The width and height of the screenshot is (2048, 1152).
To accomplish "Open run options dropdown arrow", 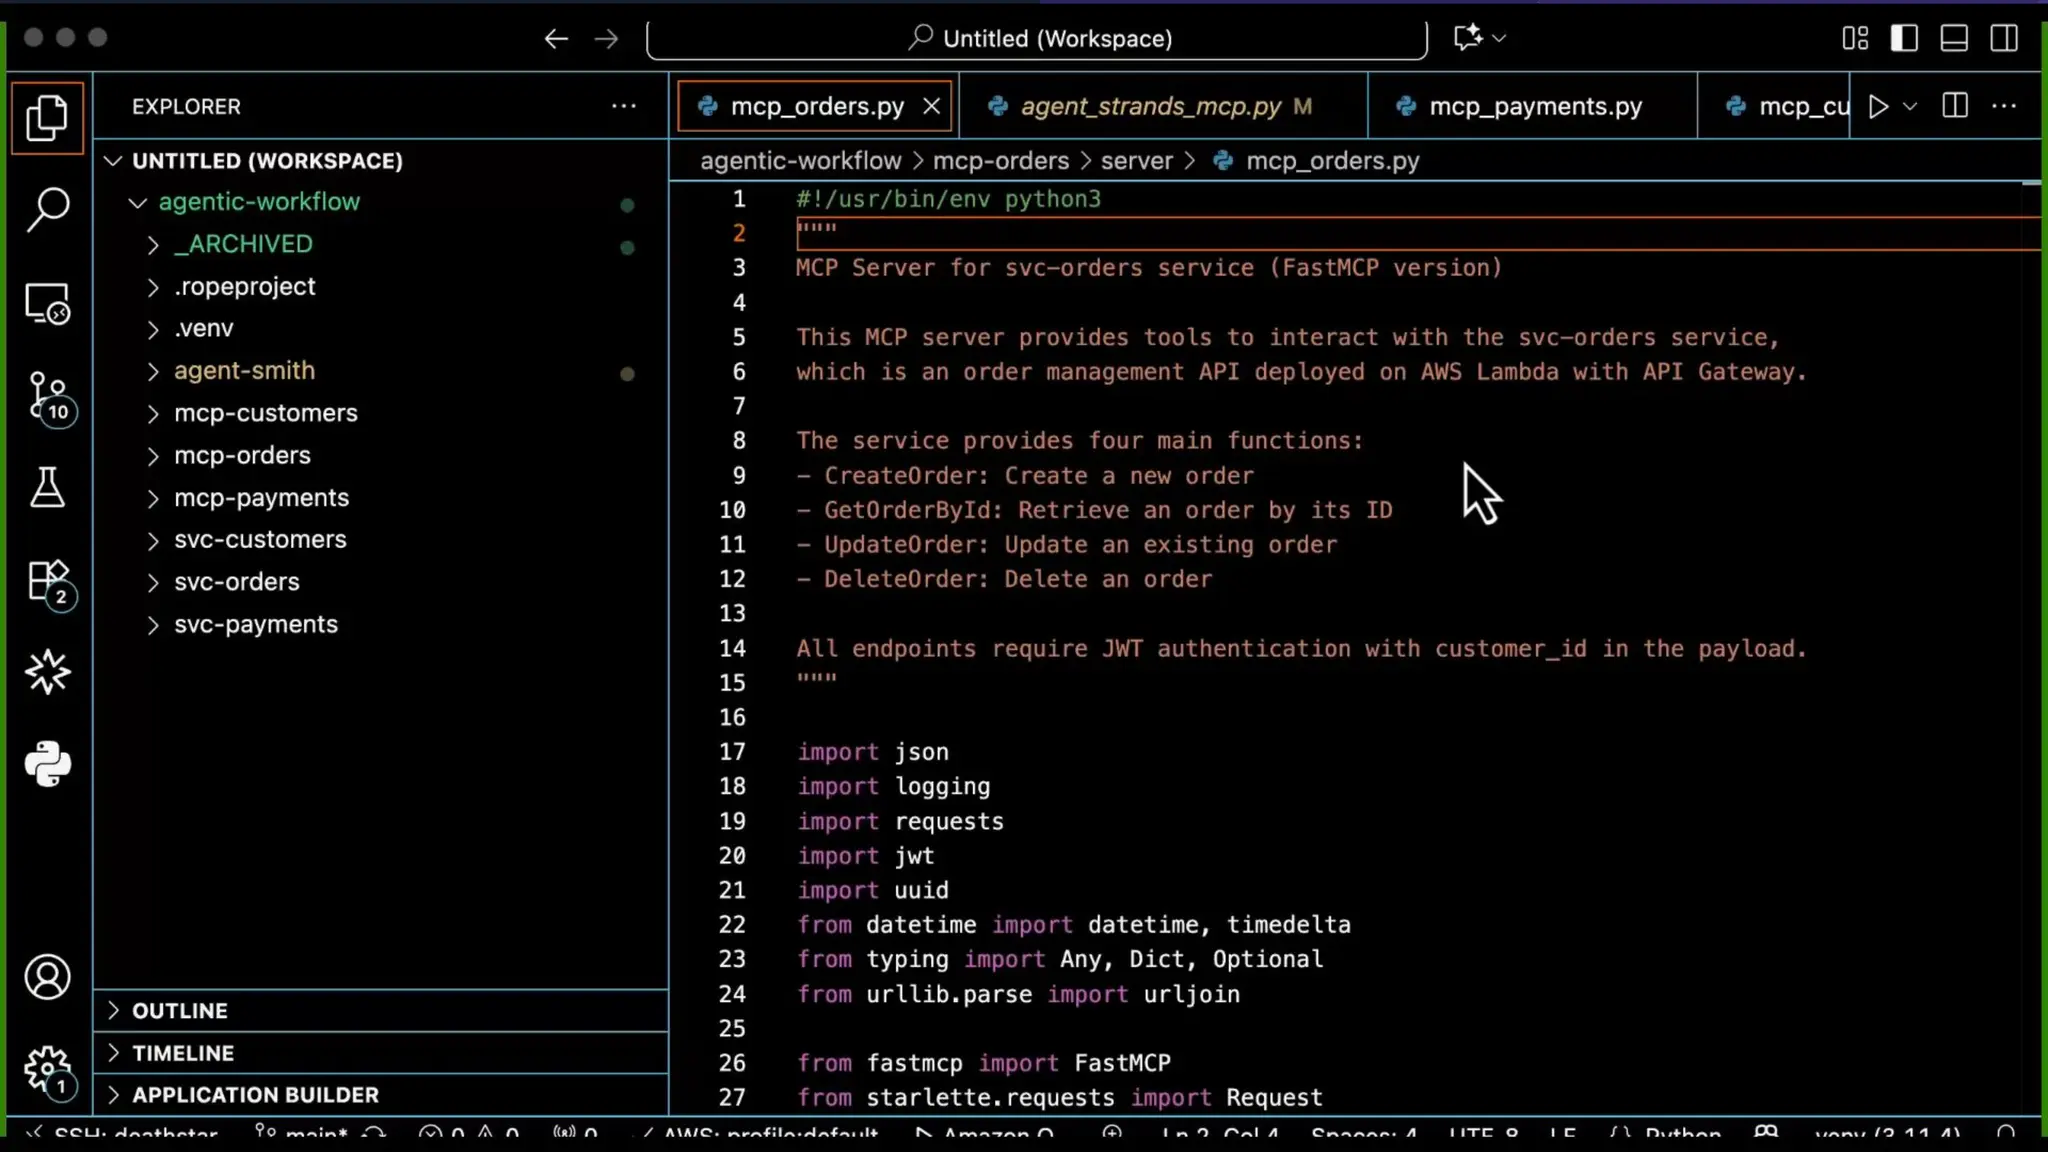I will click(1910, 106).
